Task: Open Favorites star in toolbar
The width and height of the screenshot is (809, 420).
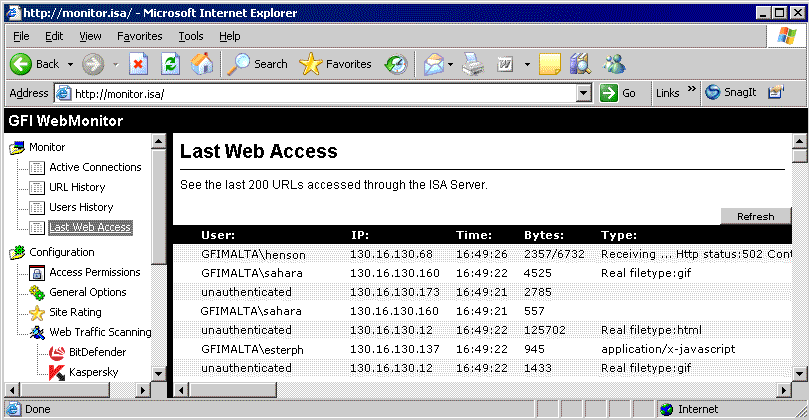Action: coord(310,64)
